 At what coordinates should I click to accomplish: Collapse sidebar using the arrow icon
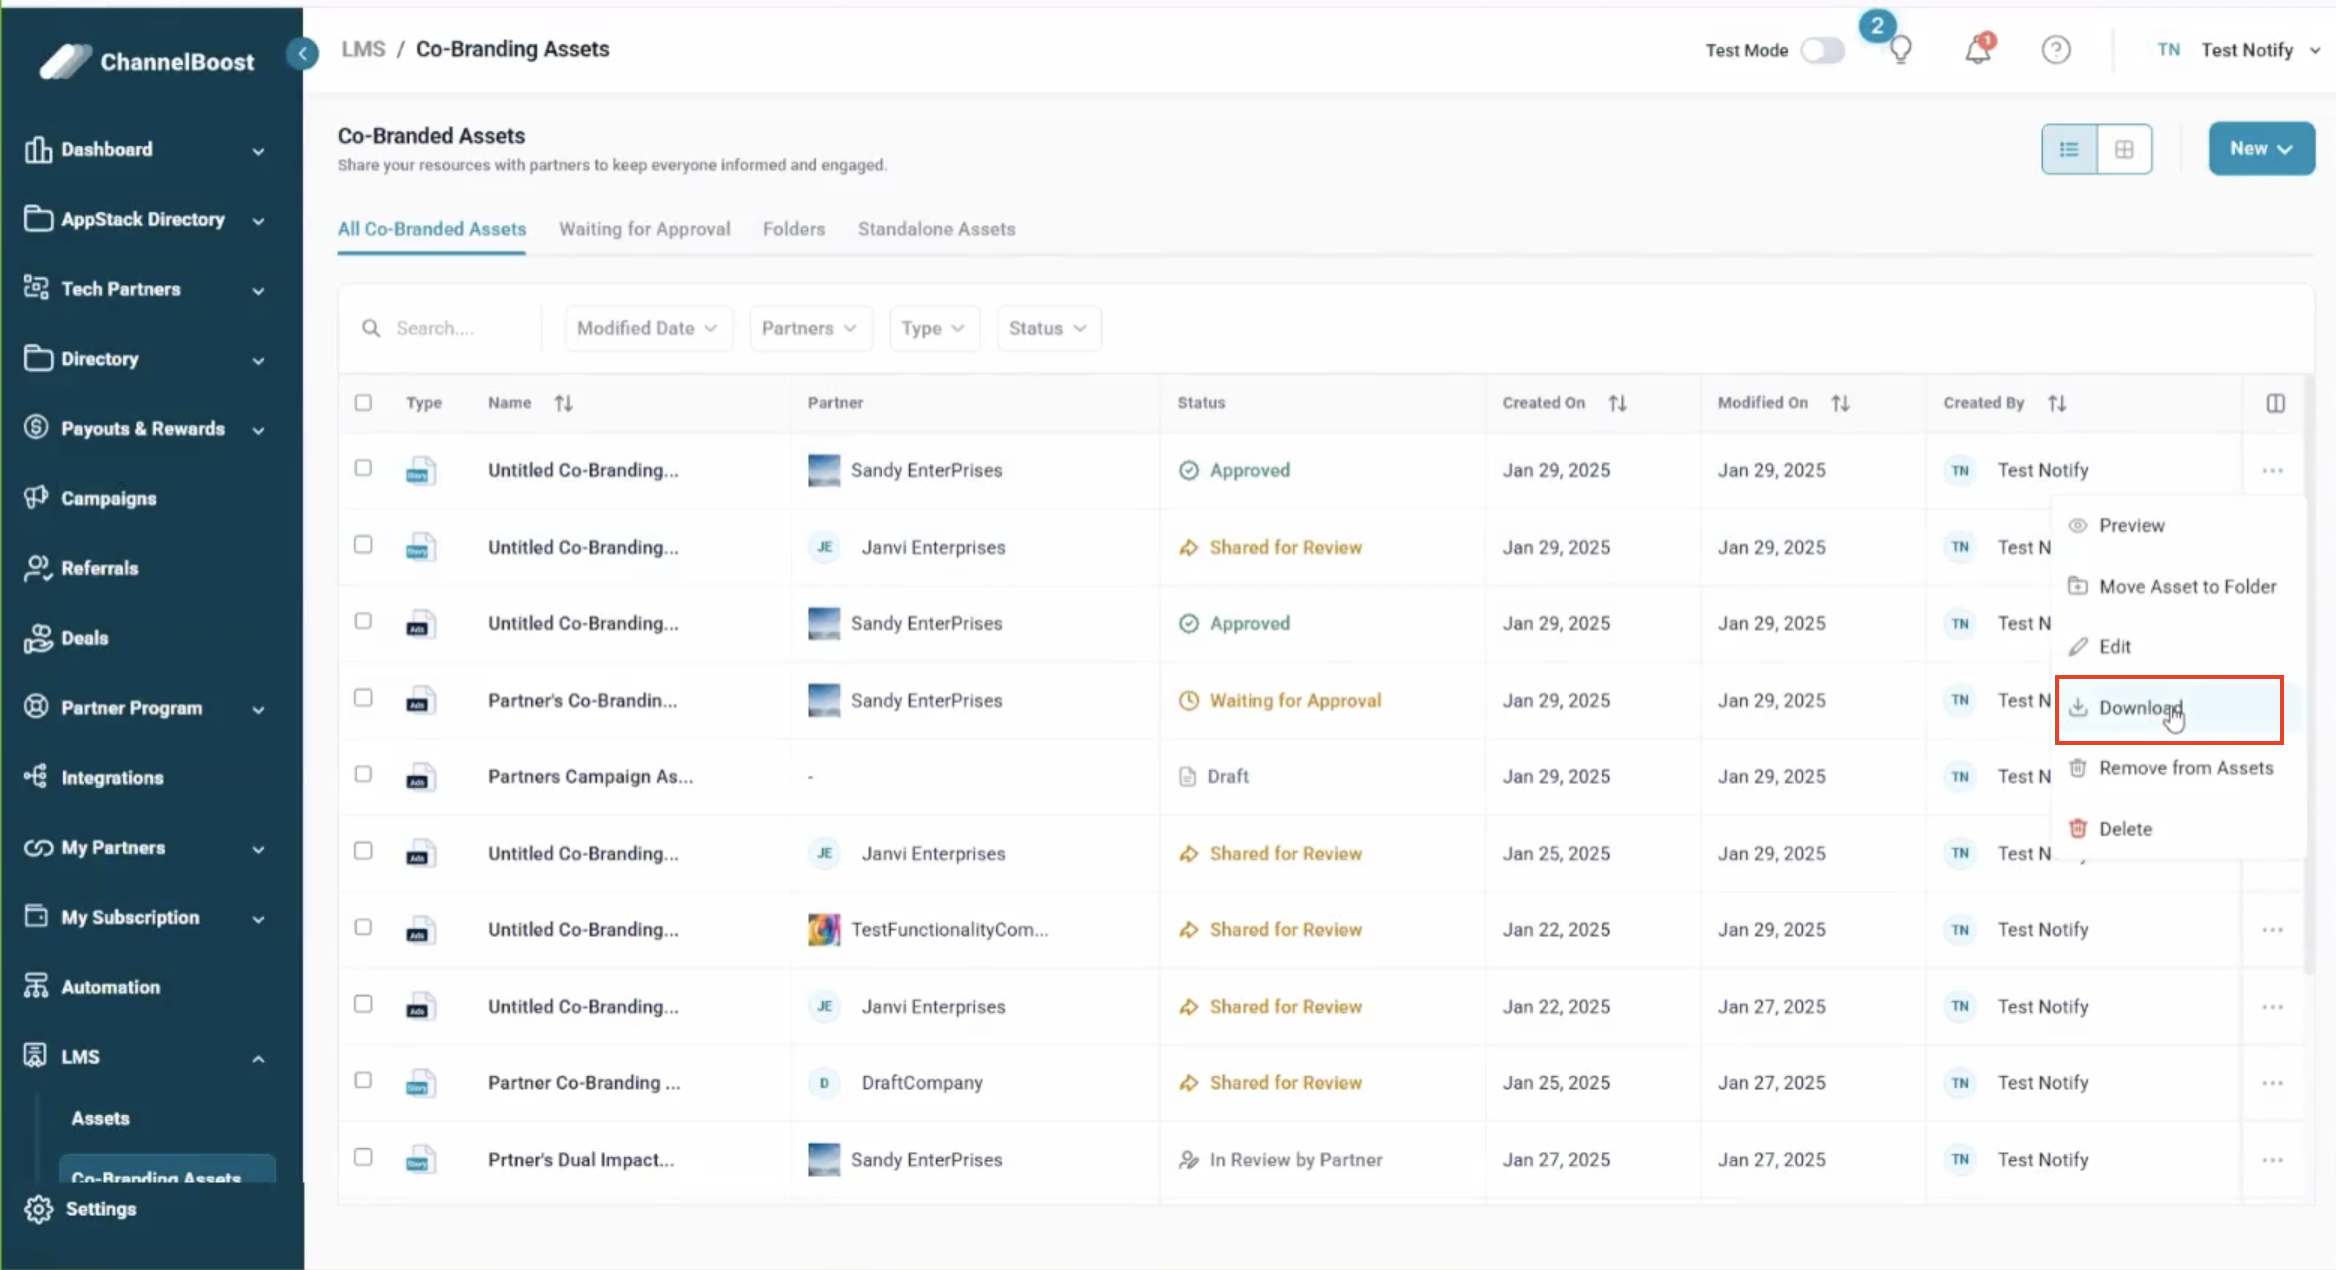pyautogui.click(x=302, y=53)
